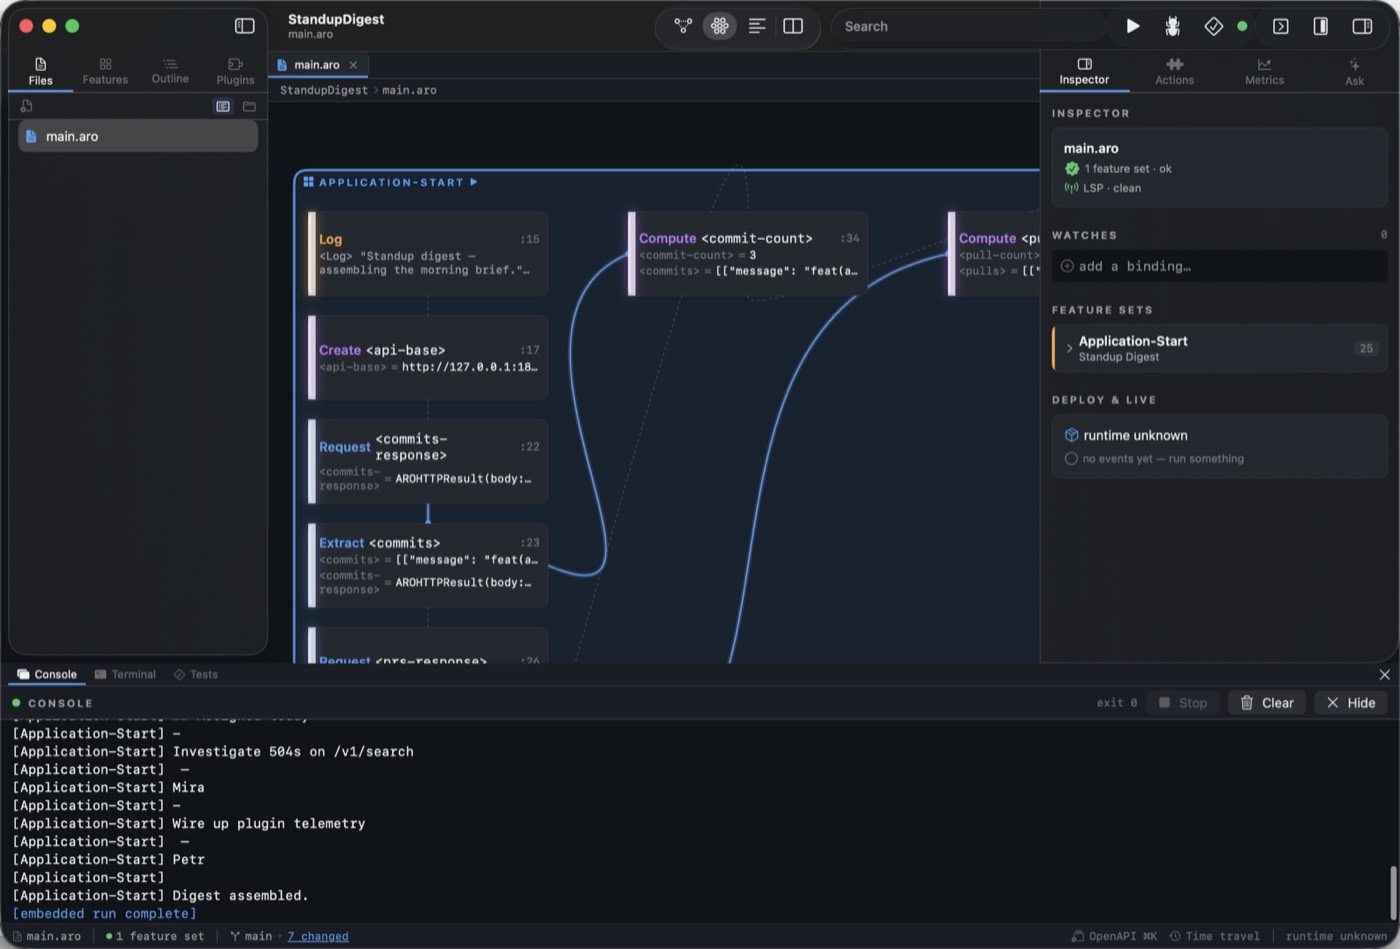Image resolution: width=1400 pixels, height=949 pixels.
Task: Click the add a binding watch field
Action: [1219, 266]
